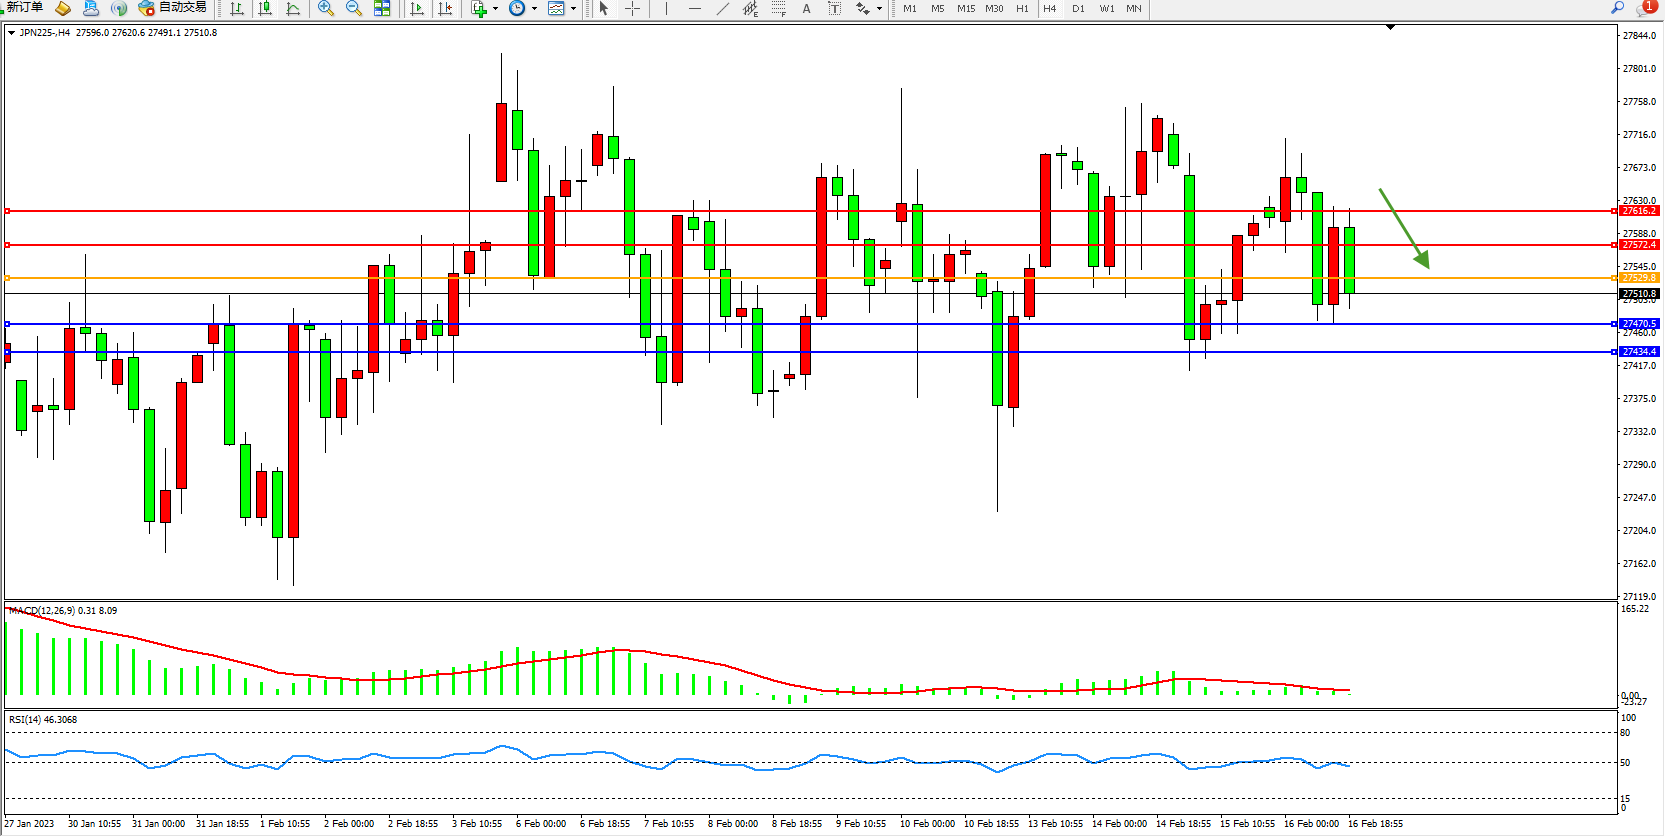Expand the chart templates dropdown arrow
Viewport: 1665px width, 837px height.
(573, 8)
